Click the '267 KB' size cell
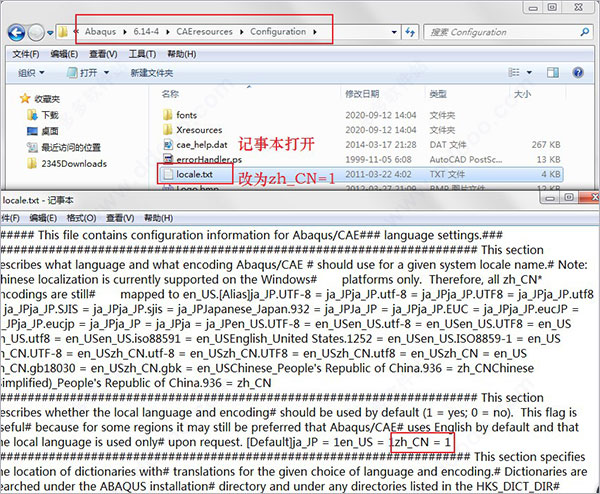 click(x=546, y=145)
